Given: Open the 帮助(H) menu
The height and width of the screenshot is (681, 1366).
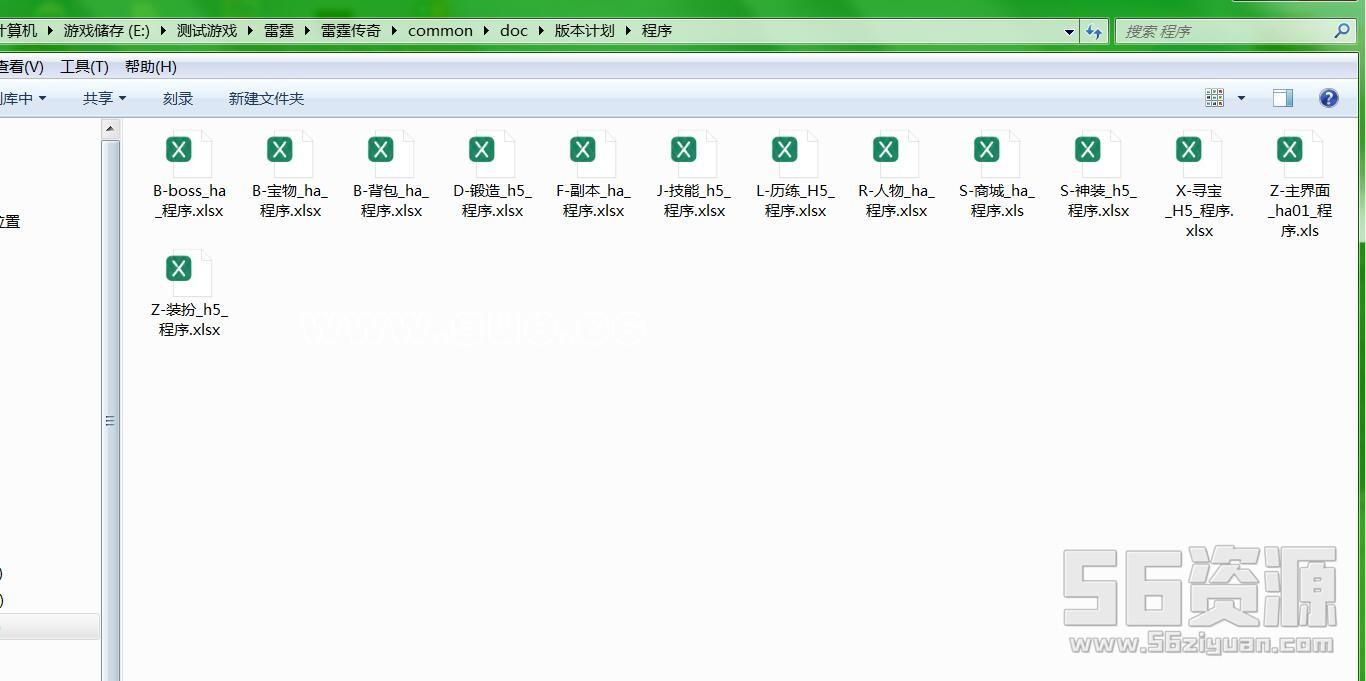Looking at the screenshot, I should (x=150, y=66).
